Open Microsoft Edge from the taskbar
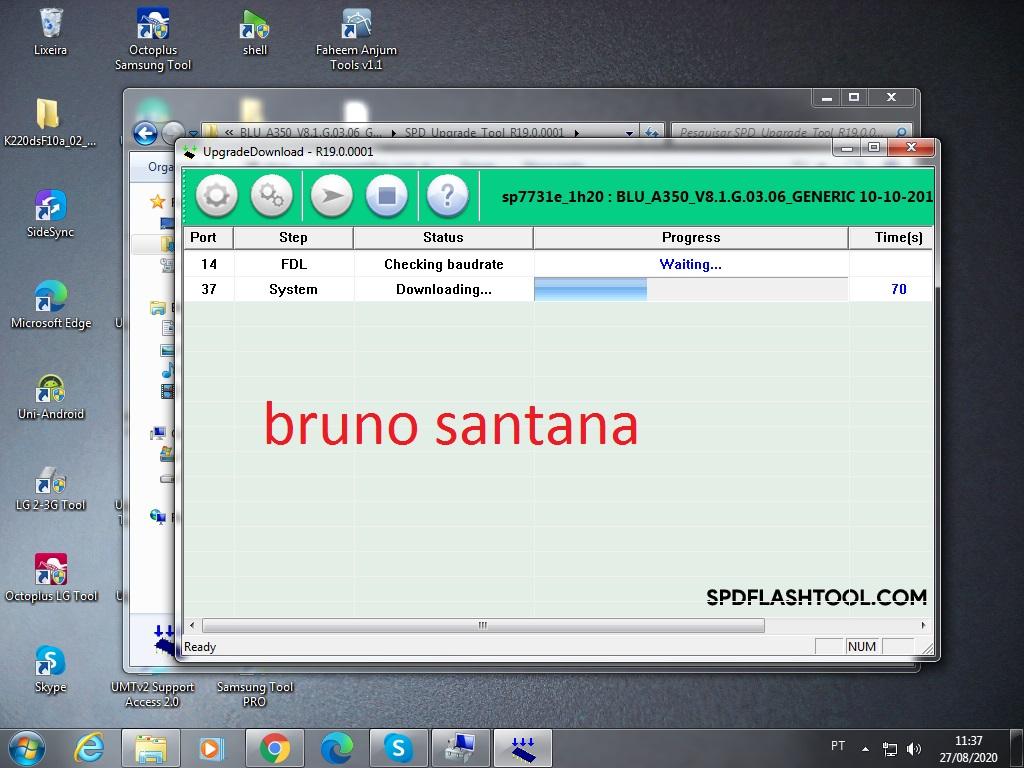This screenshot has height=768, width=1024. click(337, 748)
